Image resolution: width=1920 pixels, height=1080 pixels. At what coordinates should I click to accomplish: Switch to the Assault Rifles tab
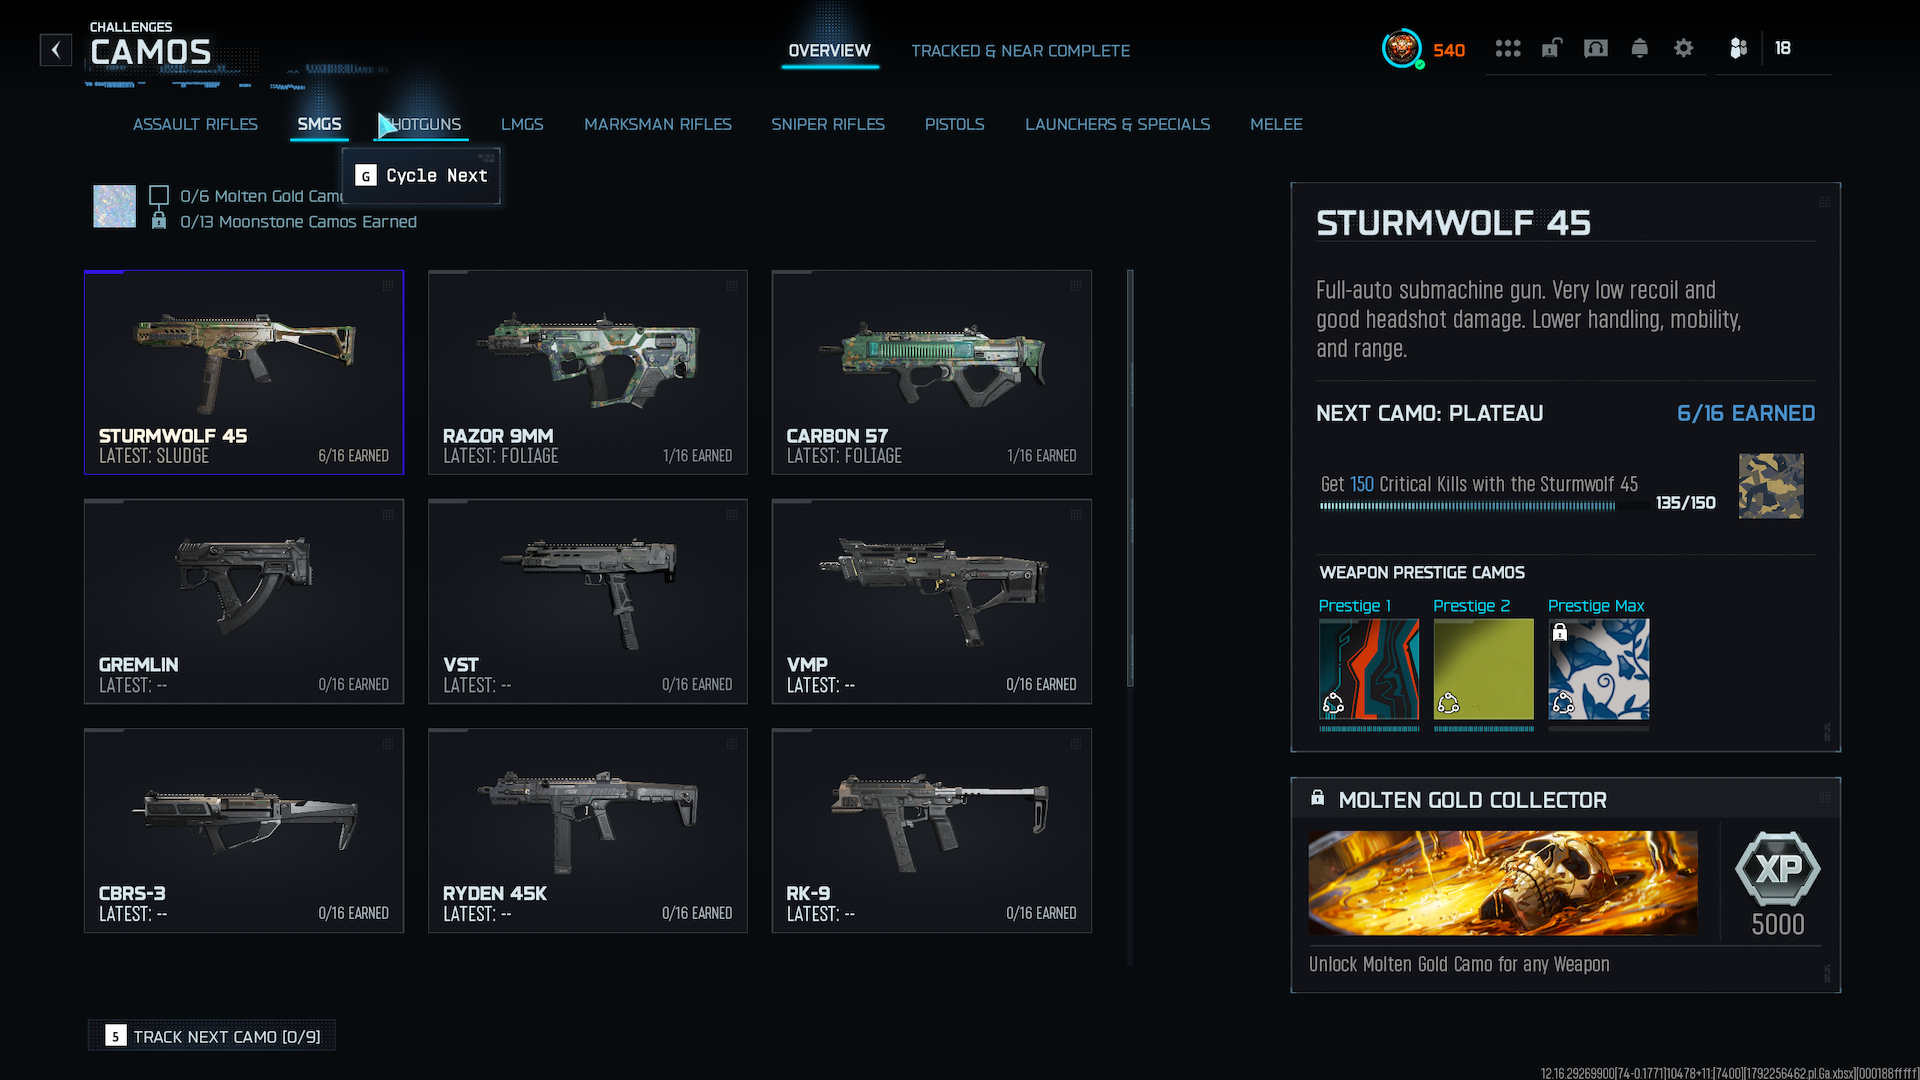tap(195, 124)
